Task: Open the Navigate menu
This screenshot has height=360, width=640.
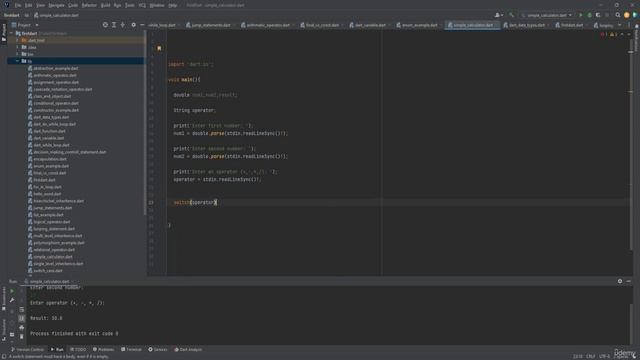Action: click(56, 5)
